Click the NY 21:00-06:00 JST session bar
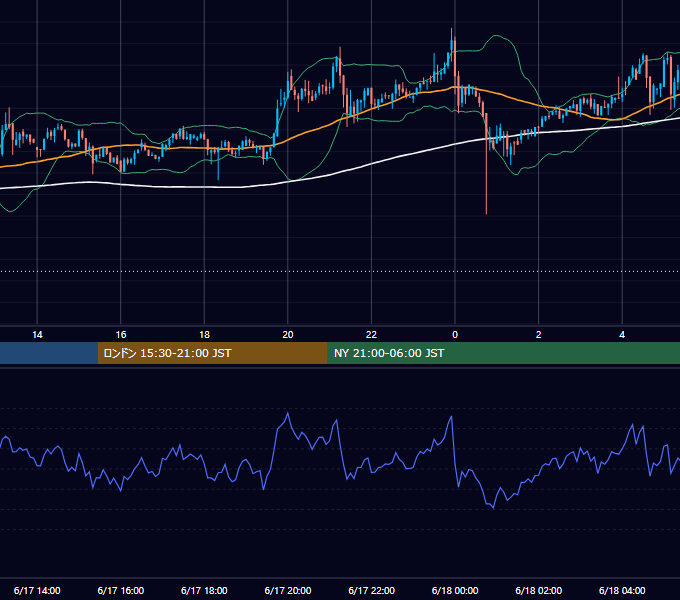The image size is (680, 600). pyautogui.click(x=503, y=353)
